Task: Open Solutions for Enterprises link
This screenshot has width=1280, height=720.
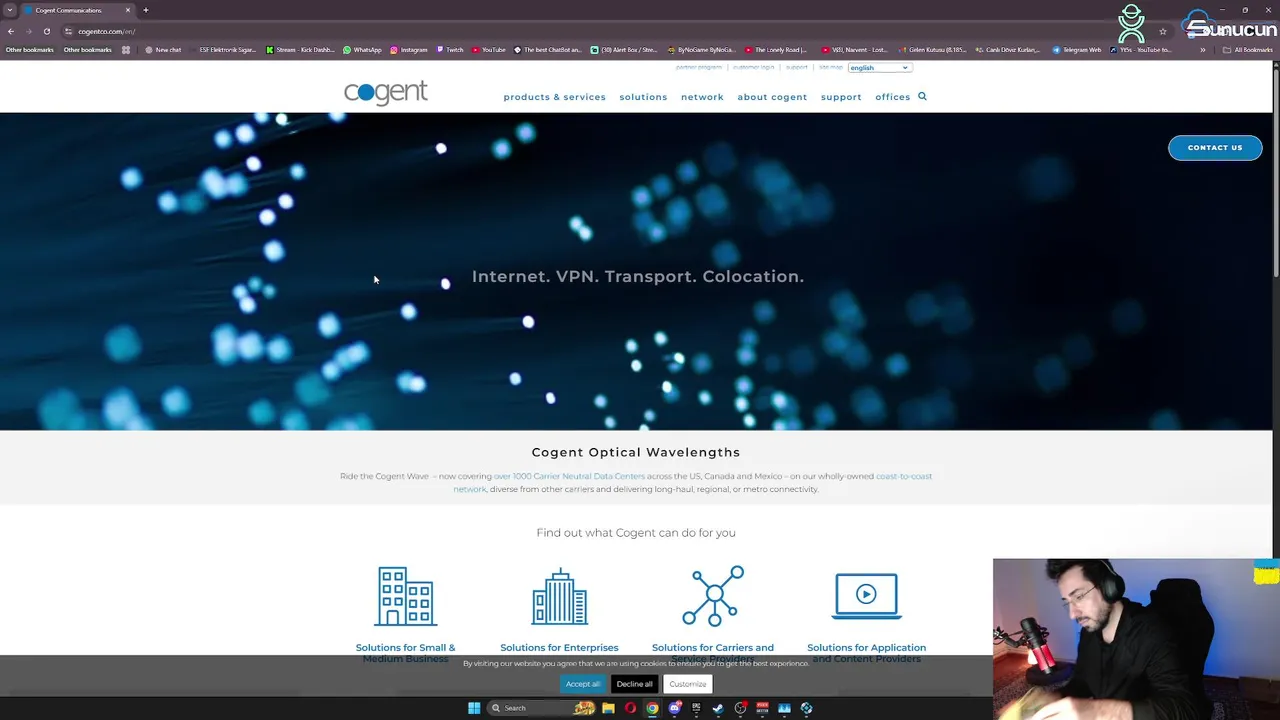Action: (x=559, y=648)
